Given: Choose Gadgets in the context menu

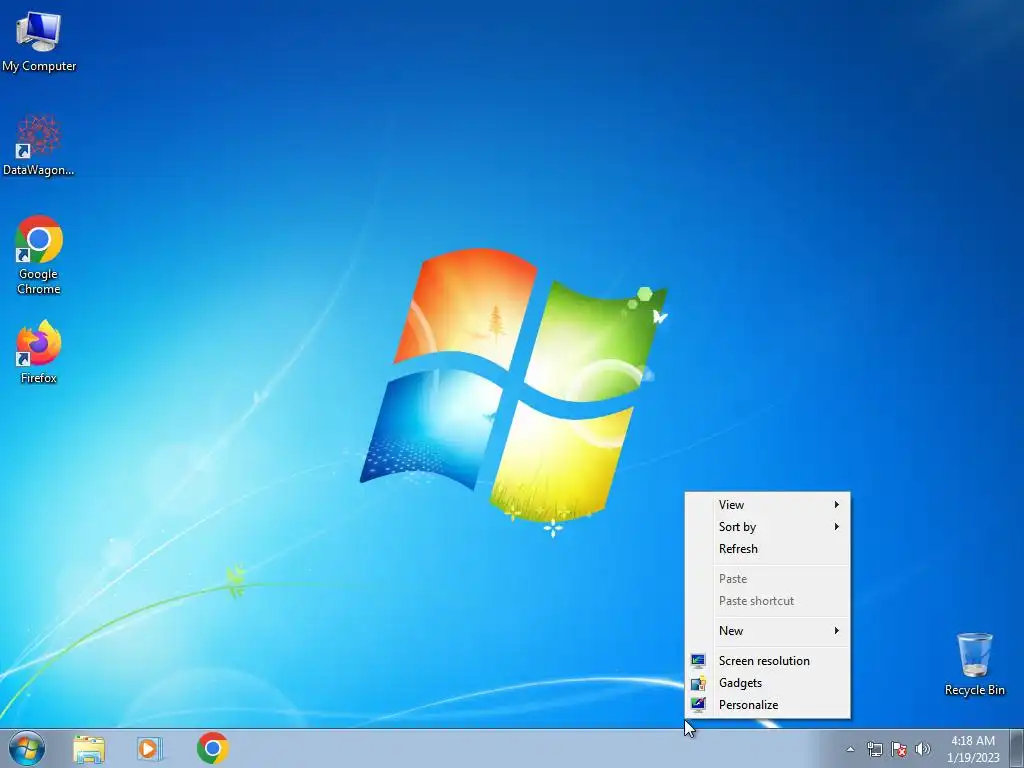Looking at the screenshot, I should coord(767,683).
